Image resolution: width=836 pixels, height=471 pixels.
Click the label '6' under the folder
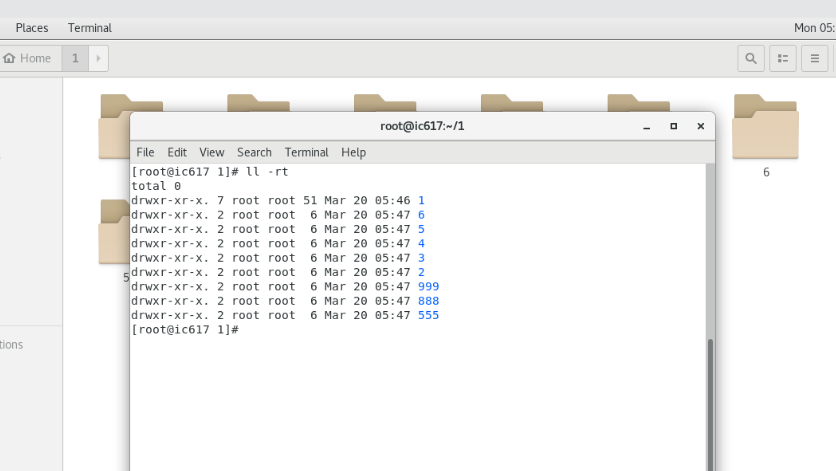pyautogui.click(x=766, y=172)
